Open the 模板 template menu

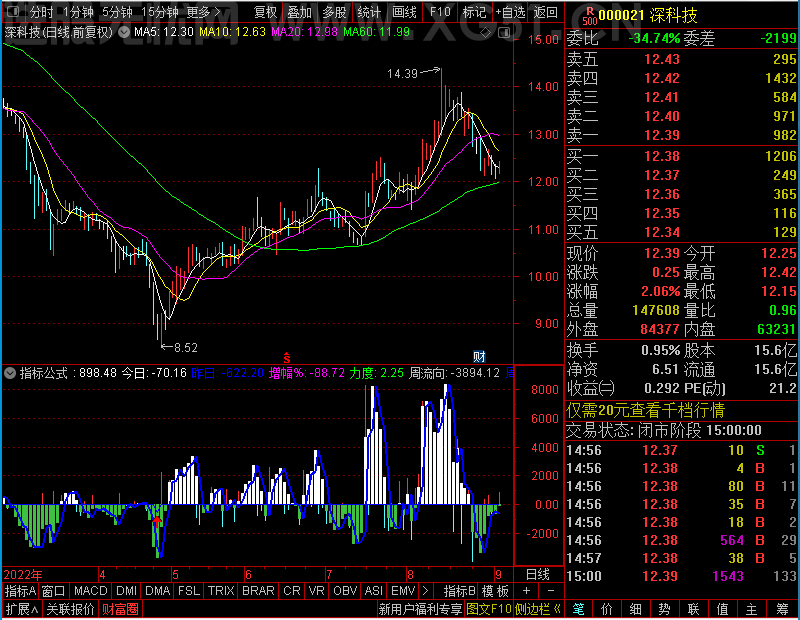click(495, 591)
